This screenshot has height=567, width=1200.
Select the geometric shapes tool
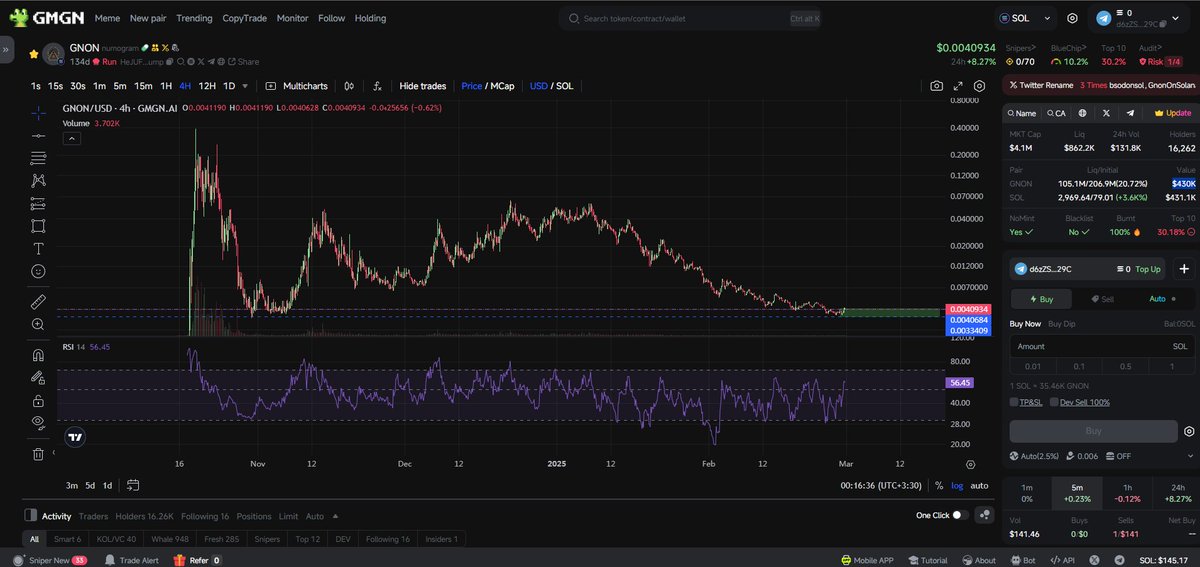click(38, 226)
